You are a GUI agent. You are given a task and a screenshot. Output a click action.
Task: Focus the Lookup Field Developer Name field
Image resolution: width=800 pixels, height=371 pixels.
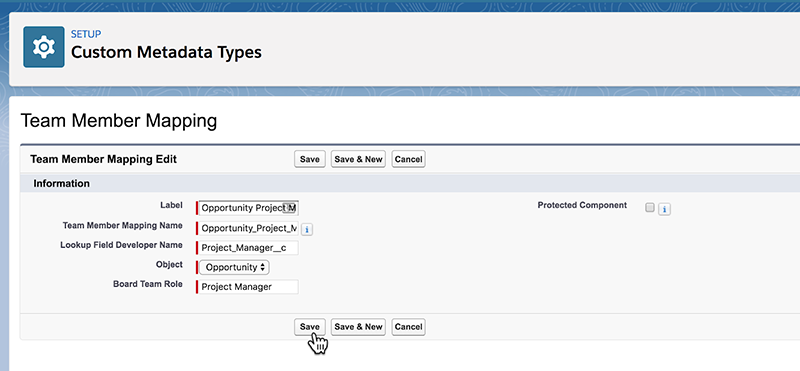tap(248, 248)
